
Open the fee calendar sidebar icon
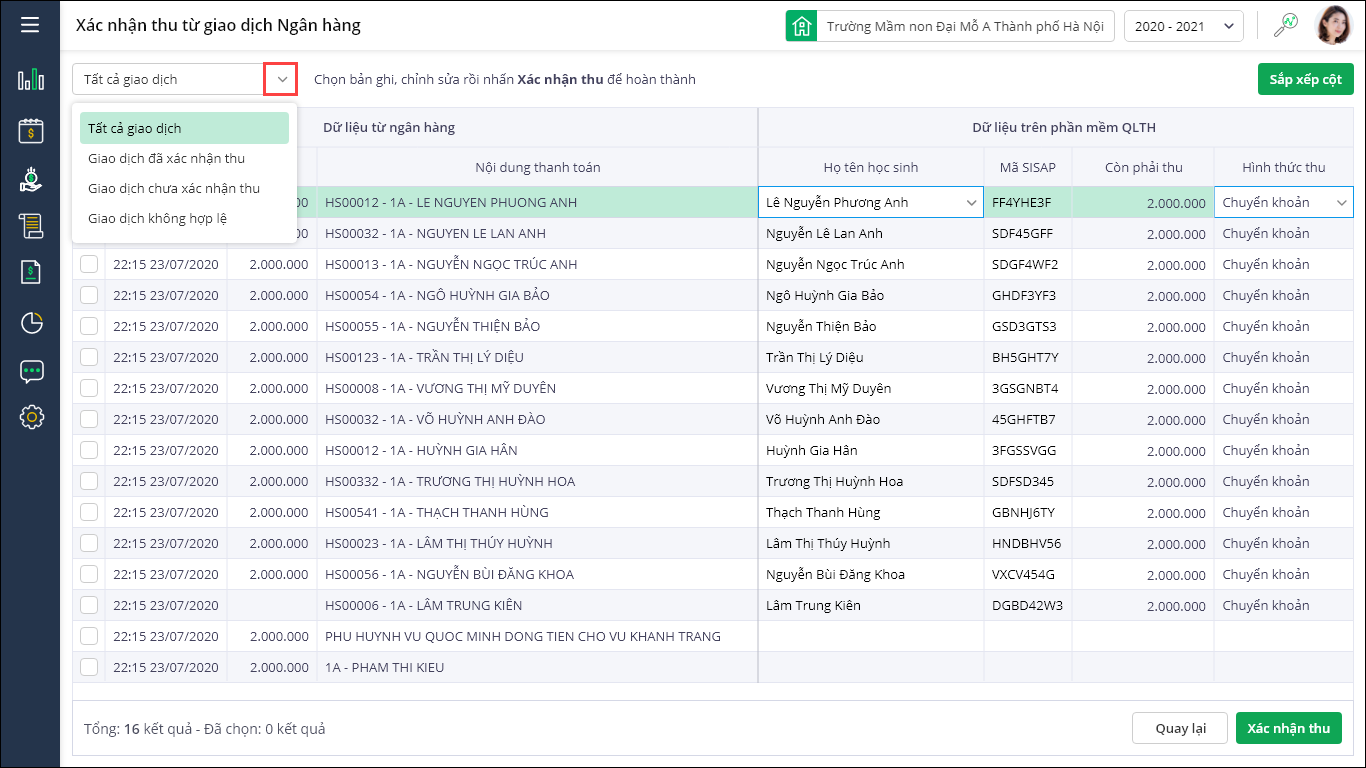click(31, 130)
